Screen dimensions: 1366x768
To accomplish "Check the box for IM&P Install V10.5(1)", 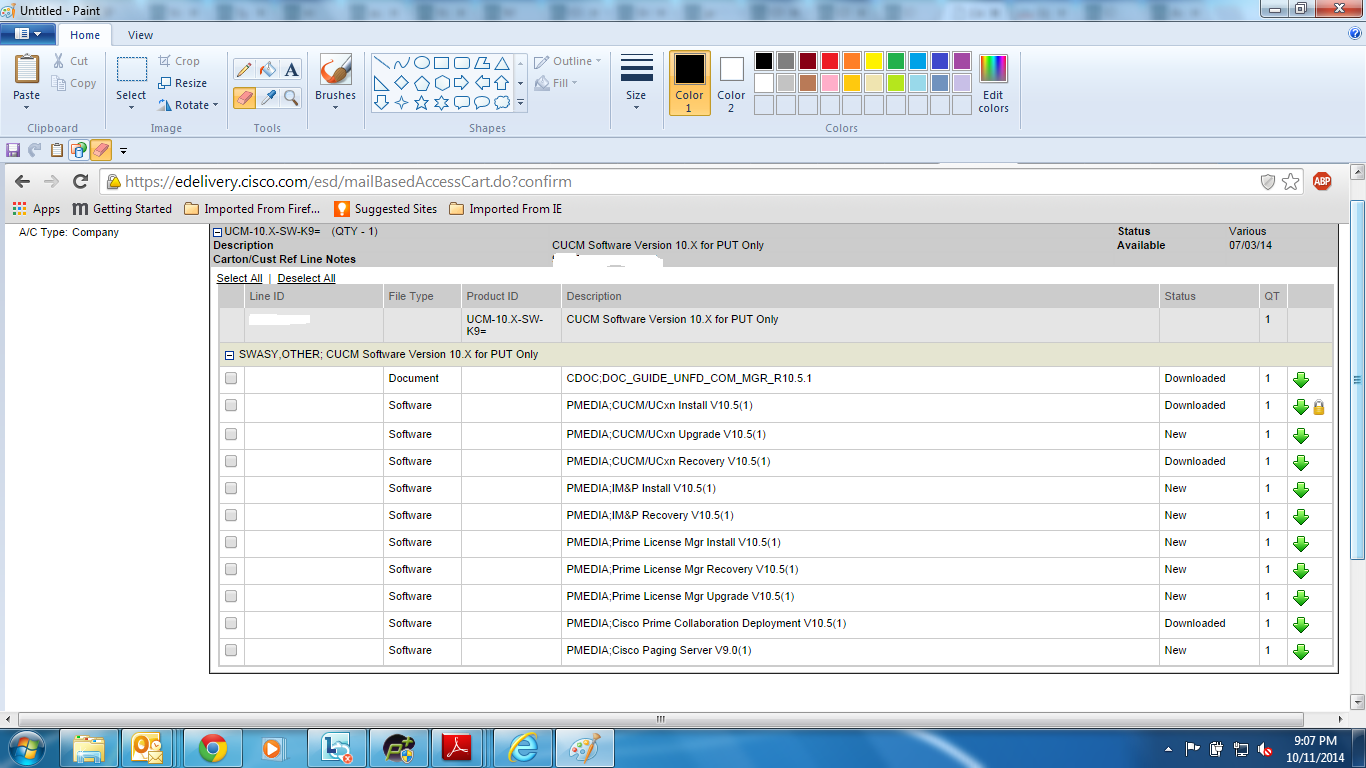I will 231,488.
